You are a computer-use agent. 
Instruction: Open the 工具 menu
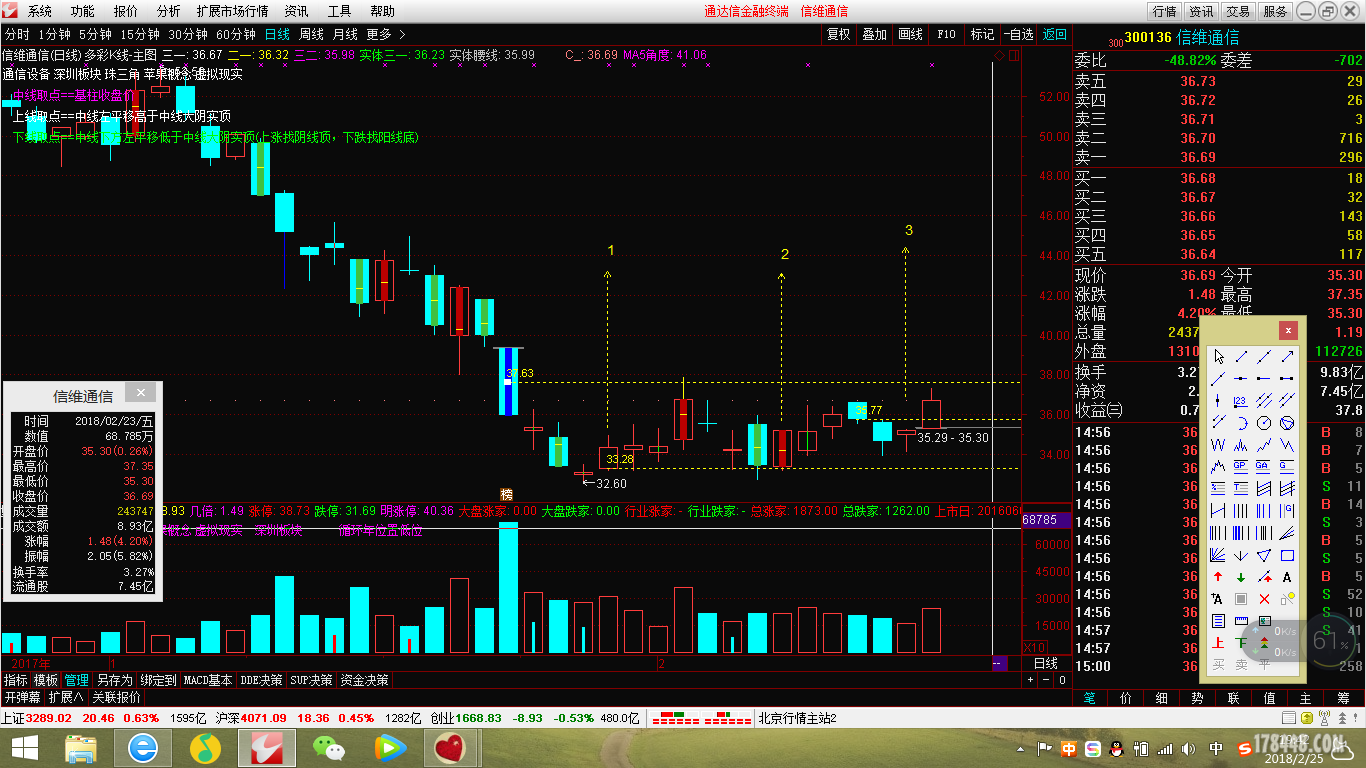340,11
